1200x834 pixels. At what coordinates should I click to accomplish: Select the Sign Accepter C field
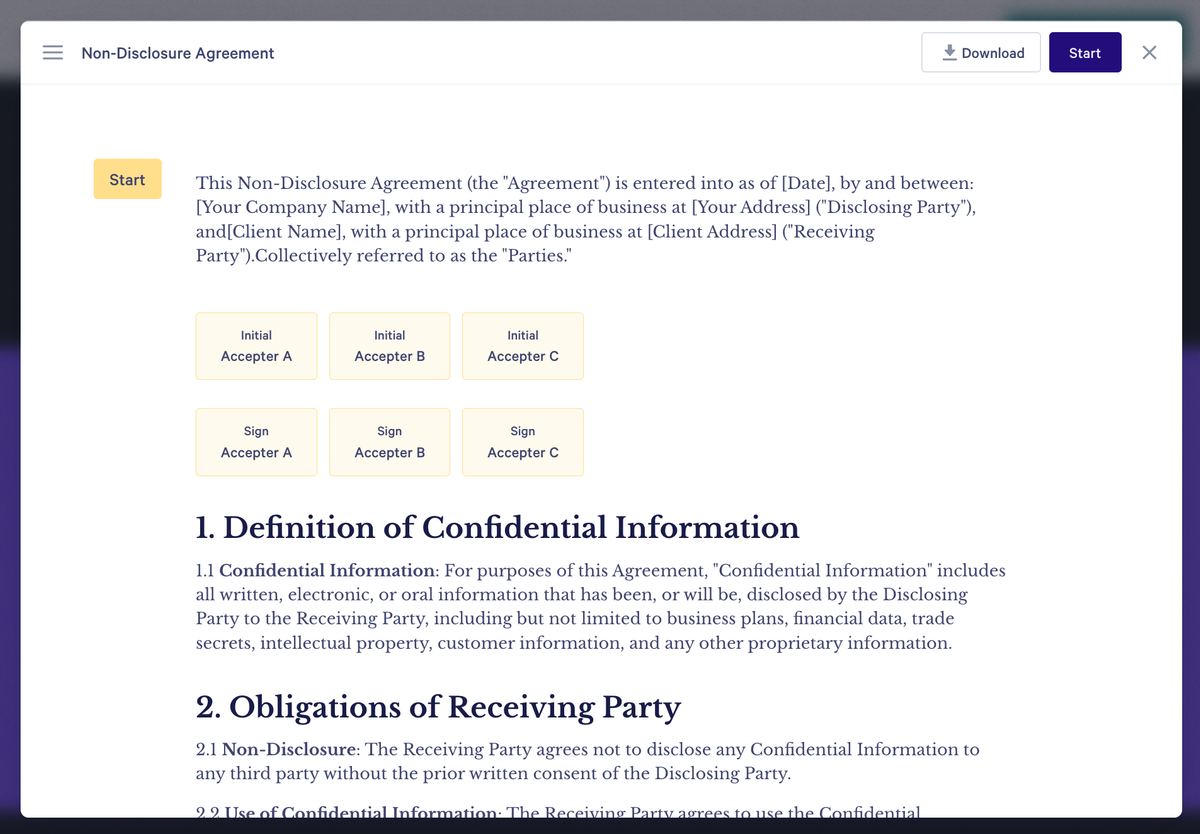click(x=523, y=442)
